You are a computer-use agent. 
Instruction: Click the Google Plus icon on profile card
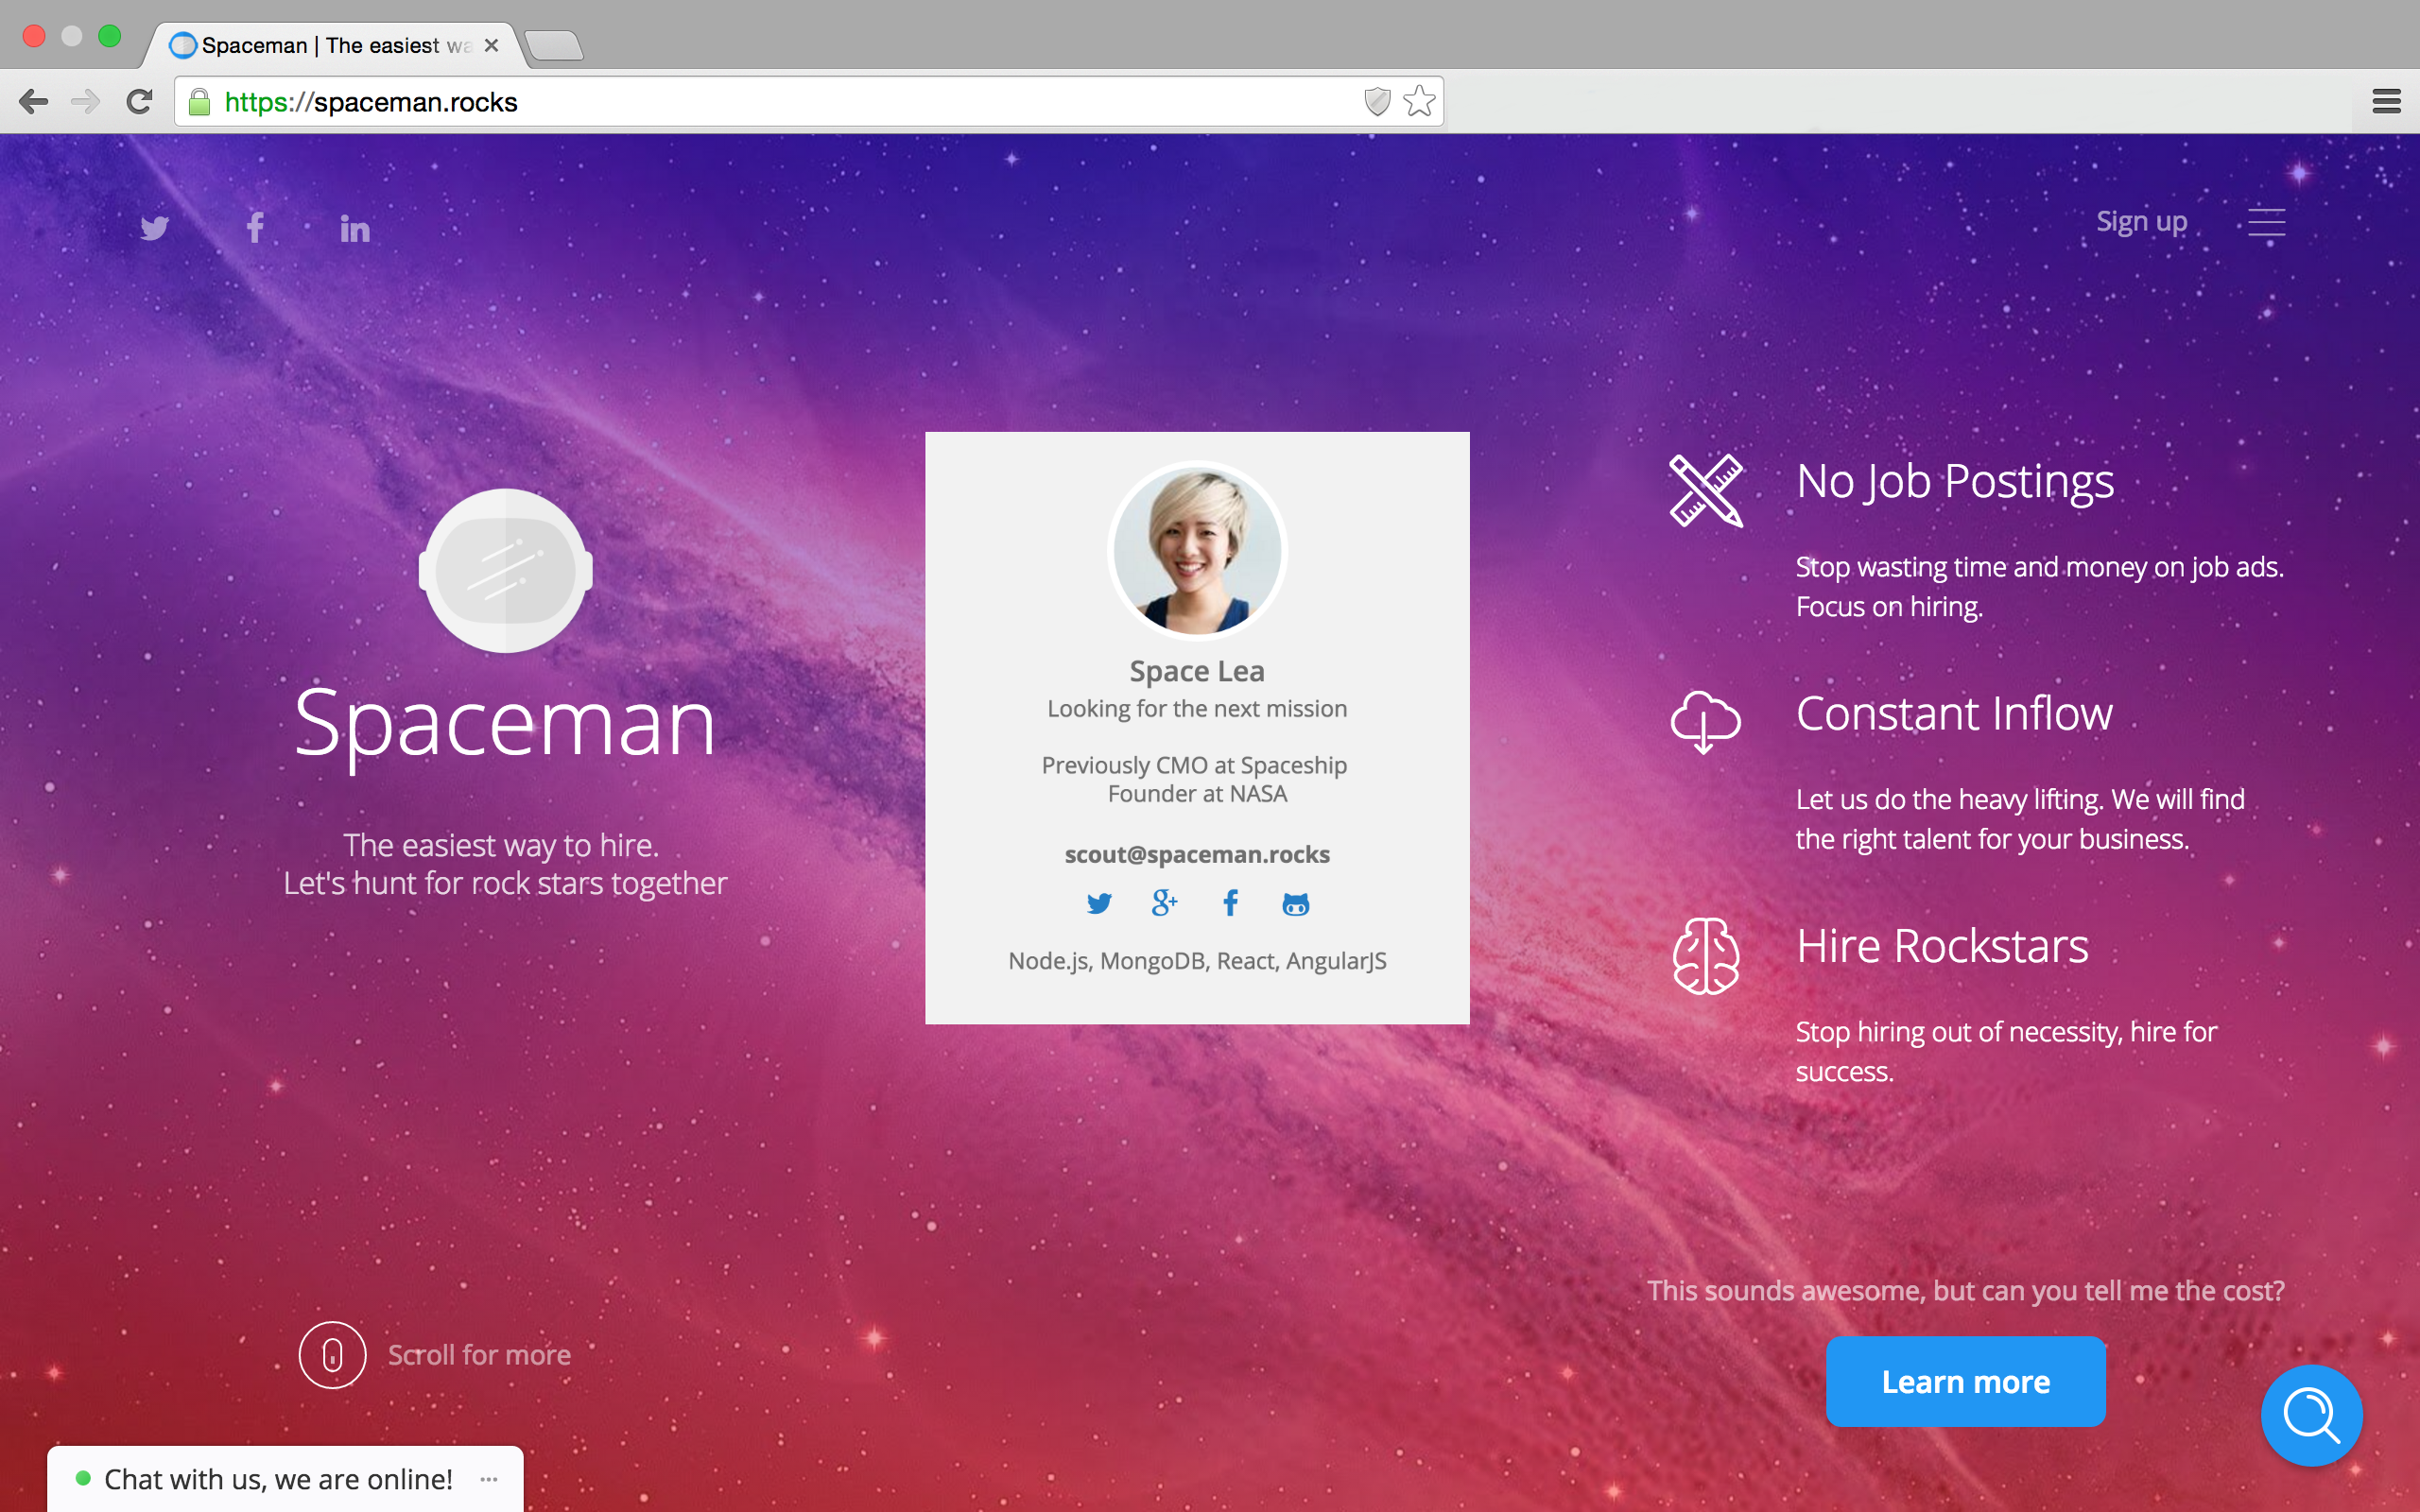click(x=1164, y=904)
